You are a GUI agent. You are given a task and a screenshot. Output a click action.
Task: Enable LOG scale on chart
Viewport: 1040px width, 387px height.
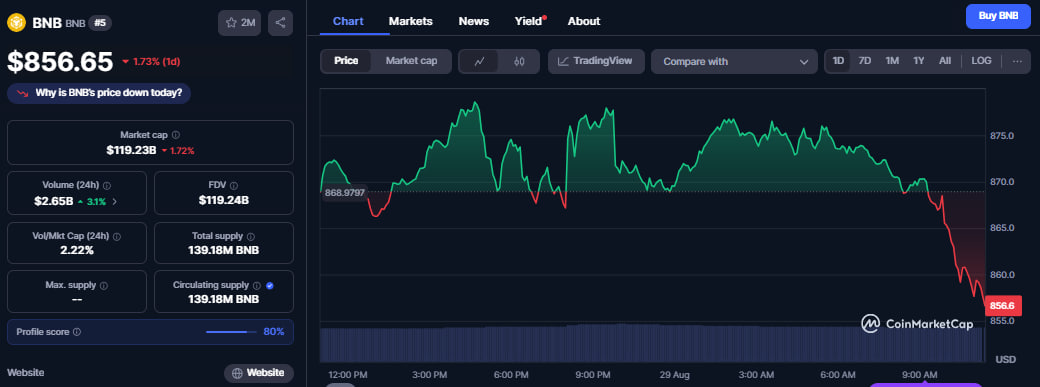pos(981,61)
